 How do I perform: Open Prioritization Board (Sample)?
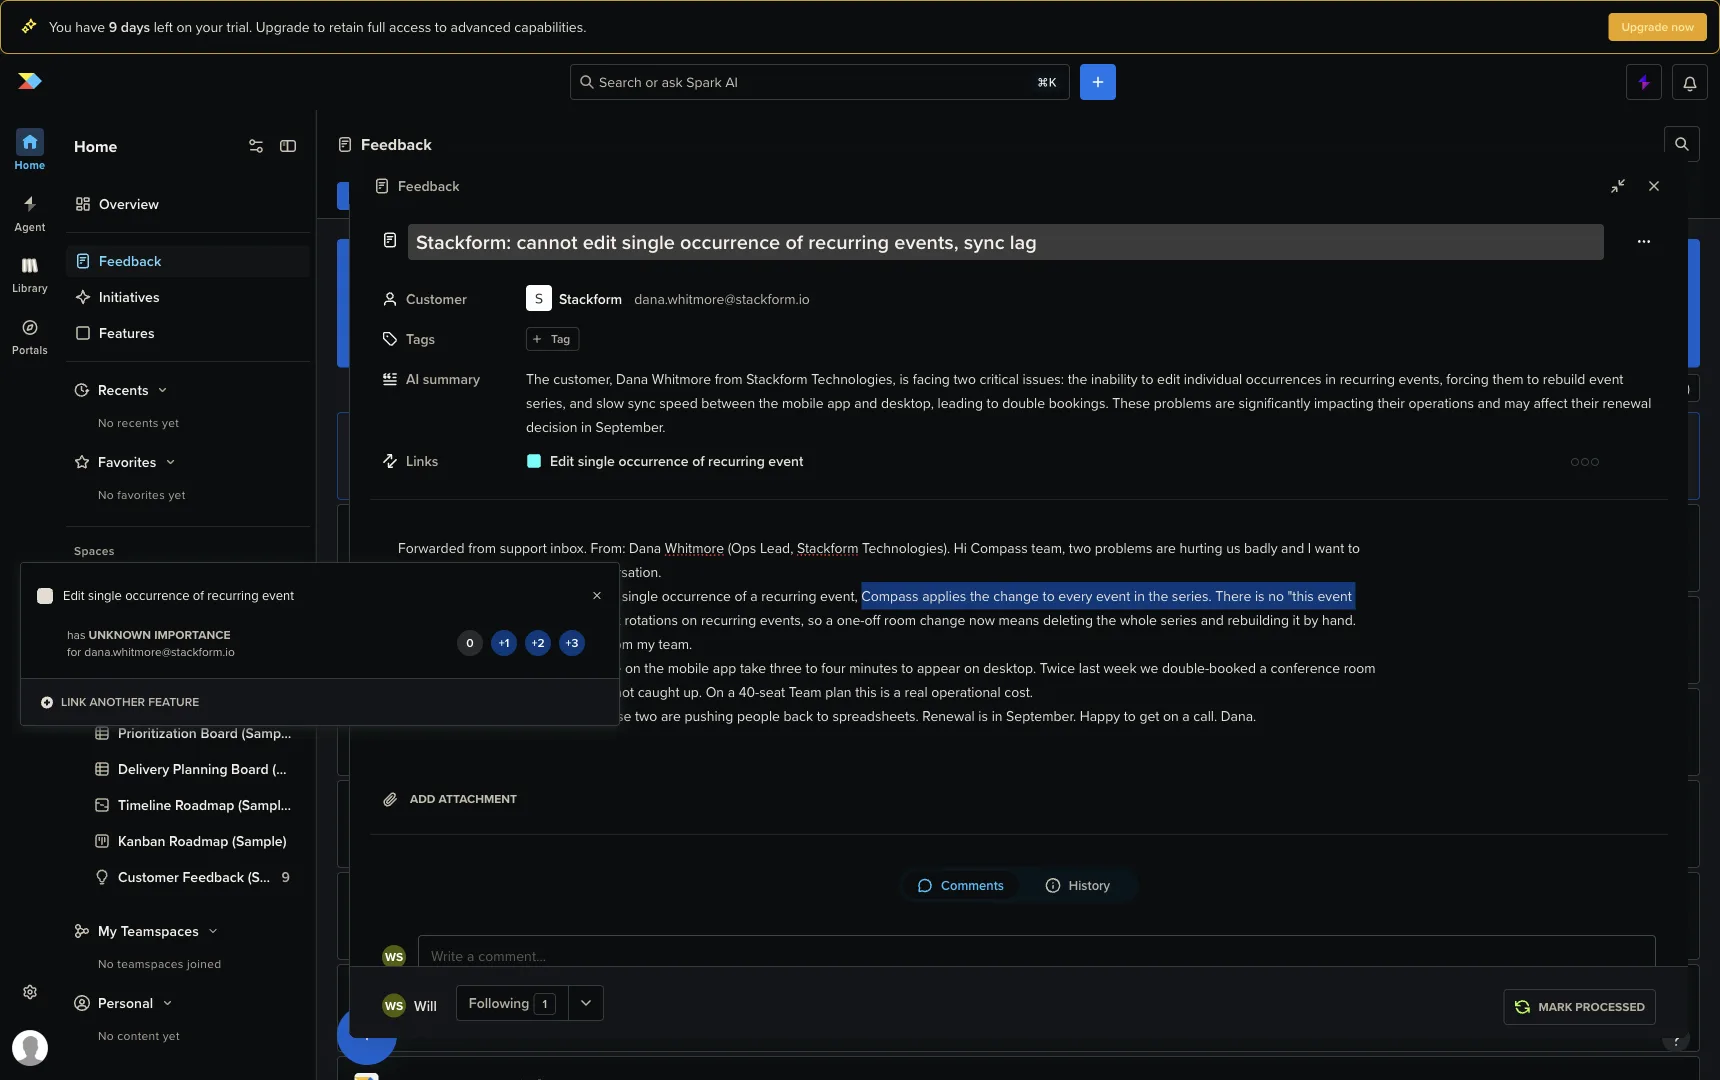click(204, 733)
